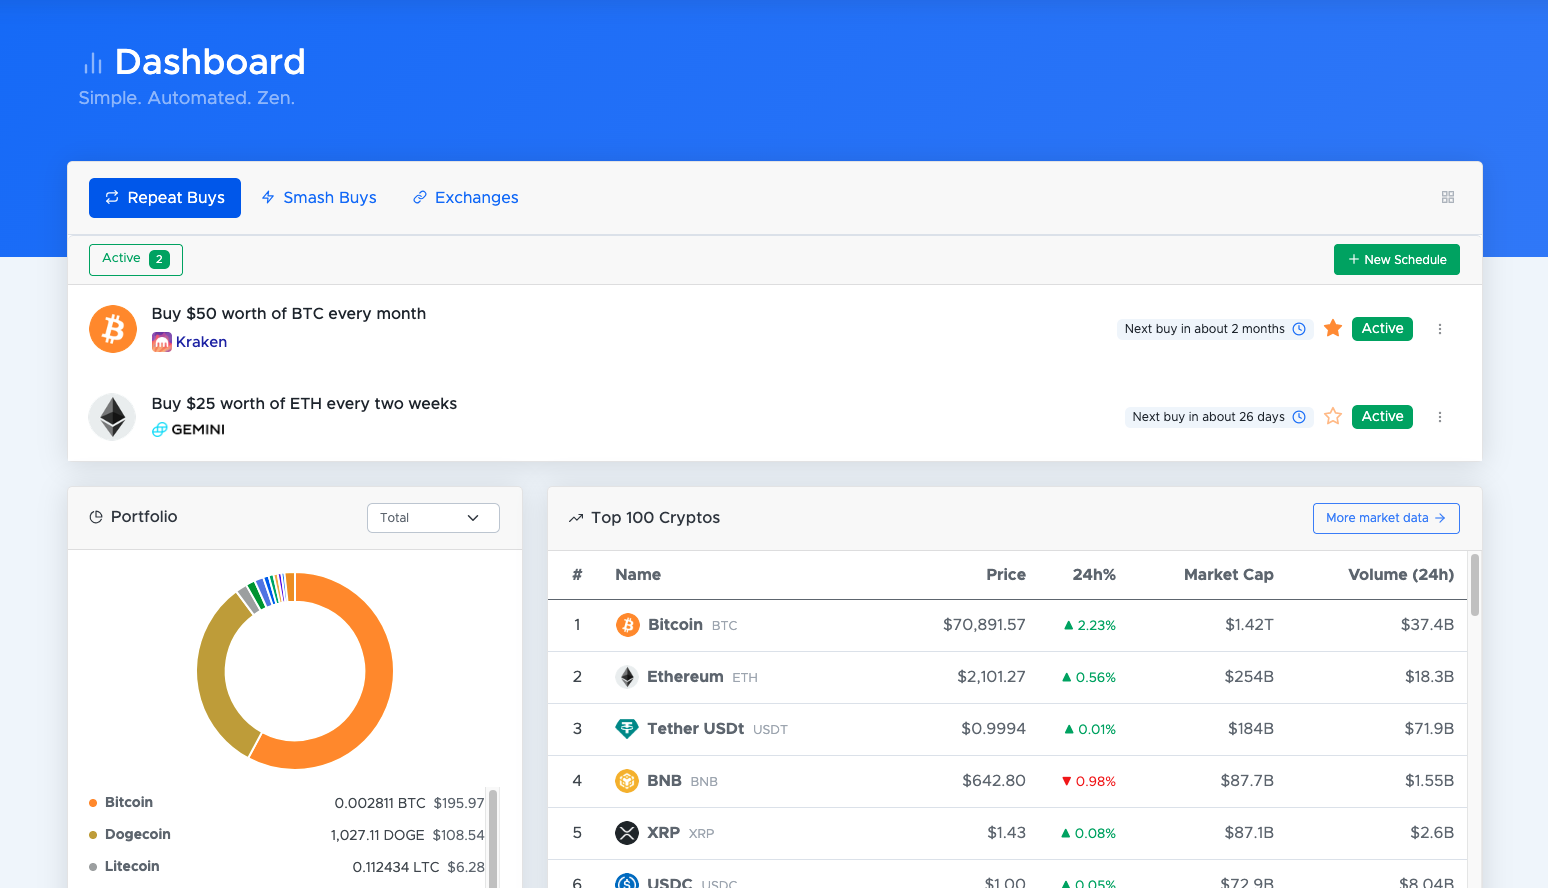This screenshot has width=1548, height=888.
Task: Favorite the ETH two-week schedule star
Action: (x=1333, y=416)
